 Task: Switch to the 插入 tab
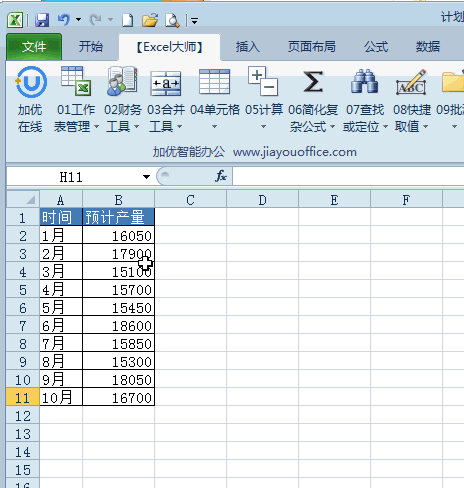(248, 47)
